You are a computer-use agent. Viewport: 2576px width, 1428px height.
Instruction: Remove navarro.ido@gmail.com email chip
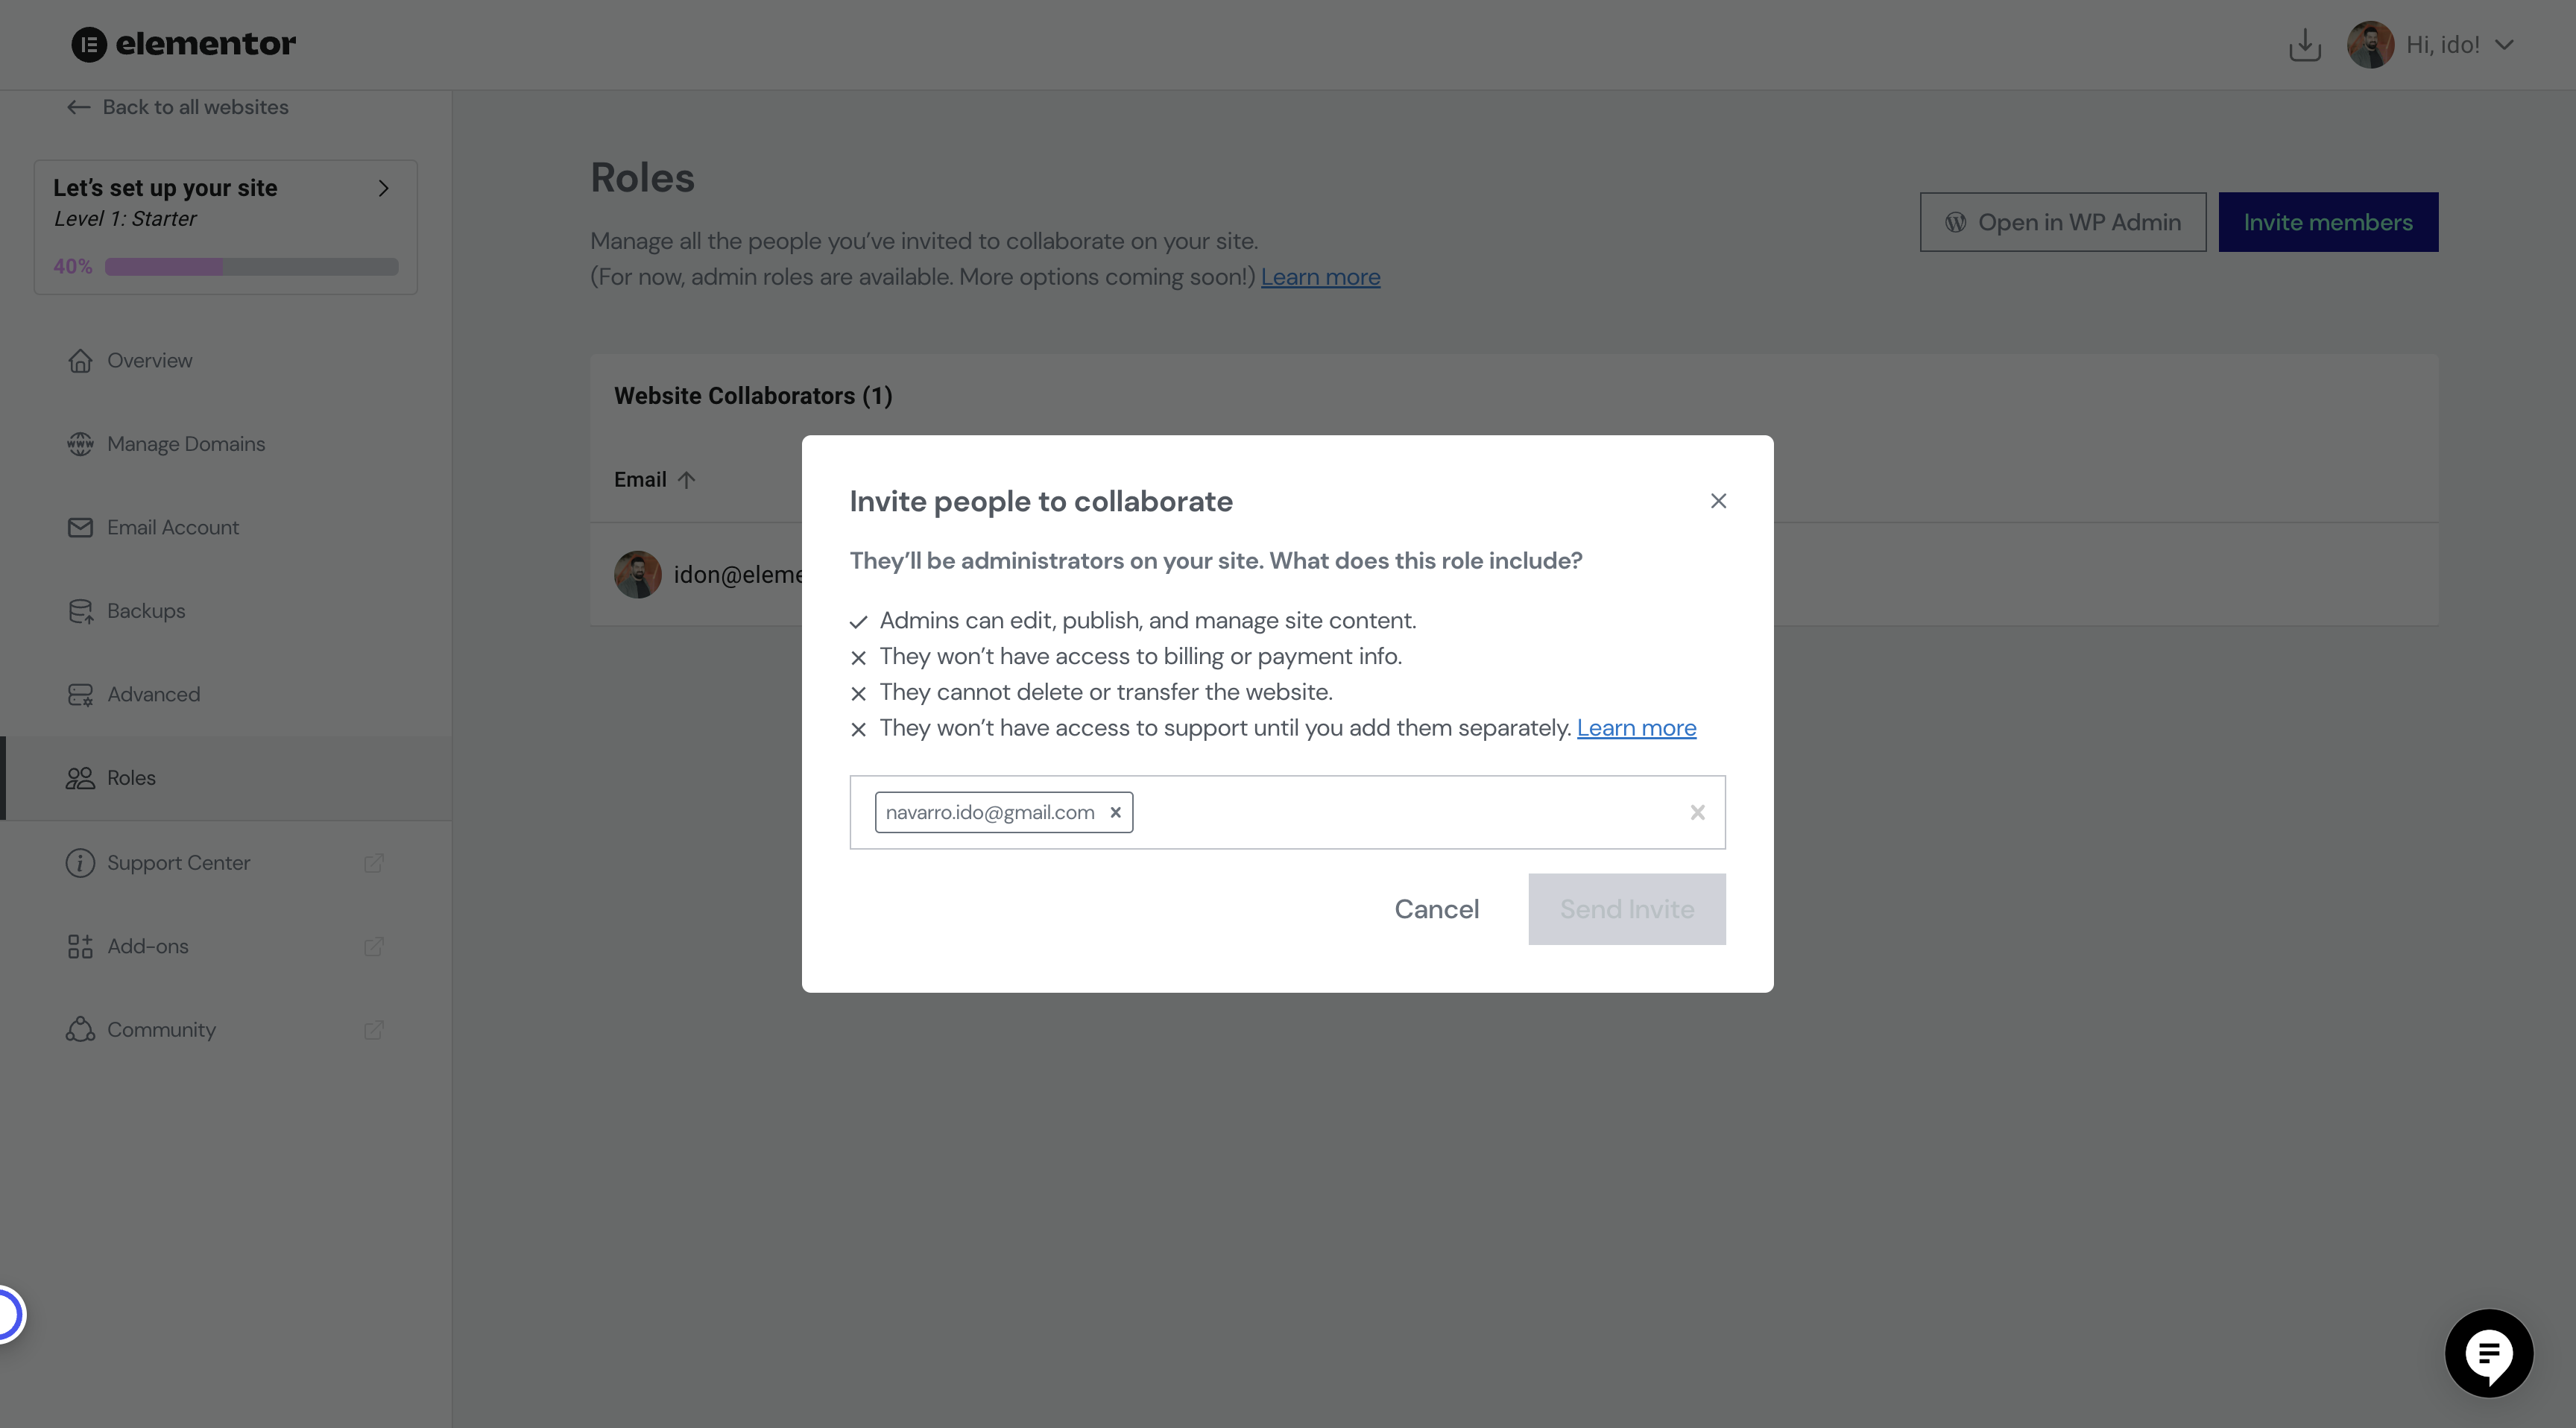point(1115,813)
